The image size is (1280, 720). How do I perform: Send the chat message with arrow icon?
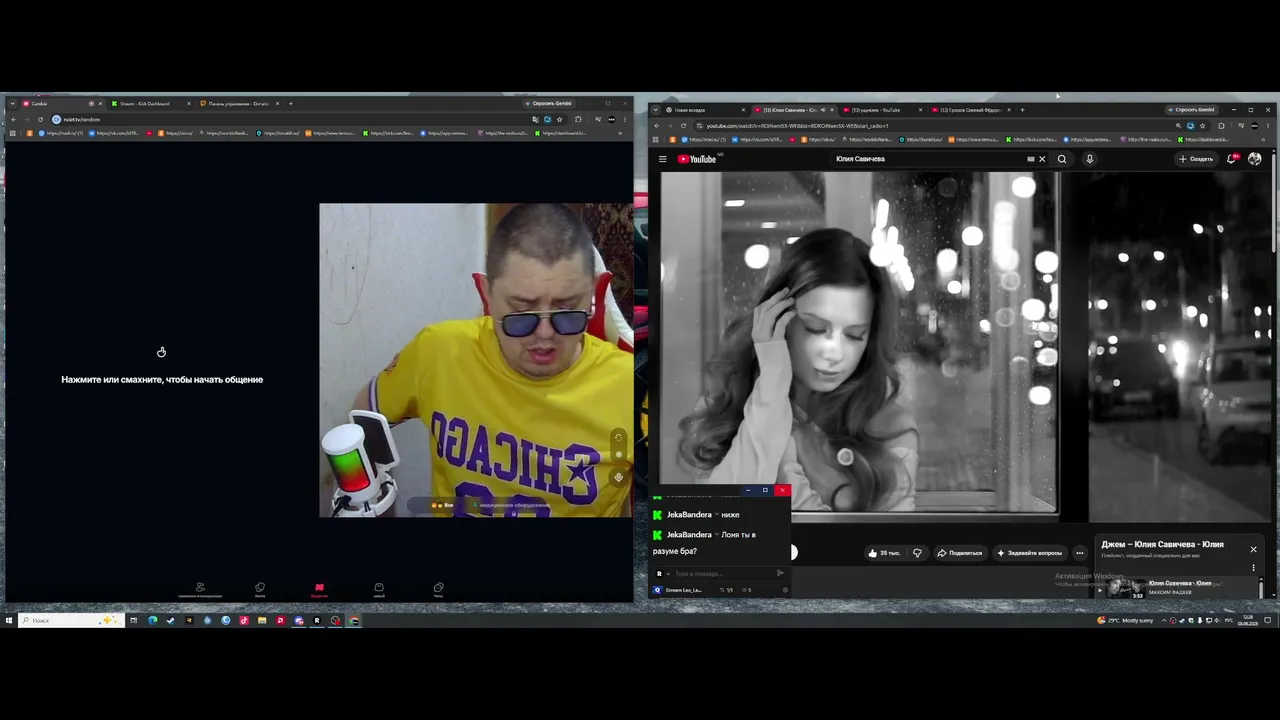(780, 573)
